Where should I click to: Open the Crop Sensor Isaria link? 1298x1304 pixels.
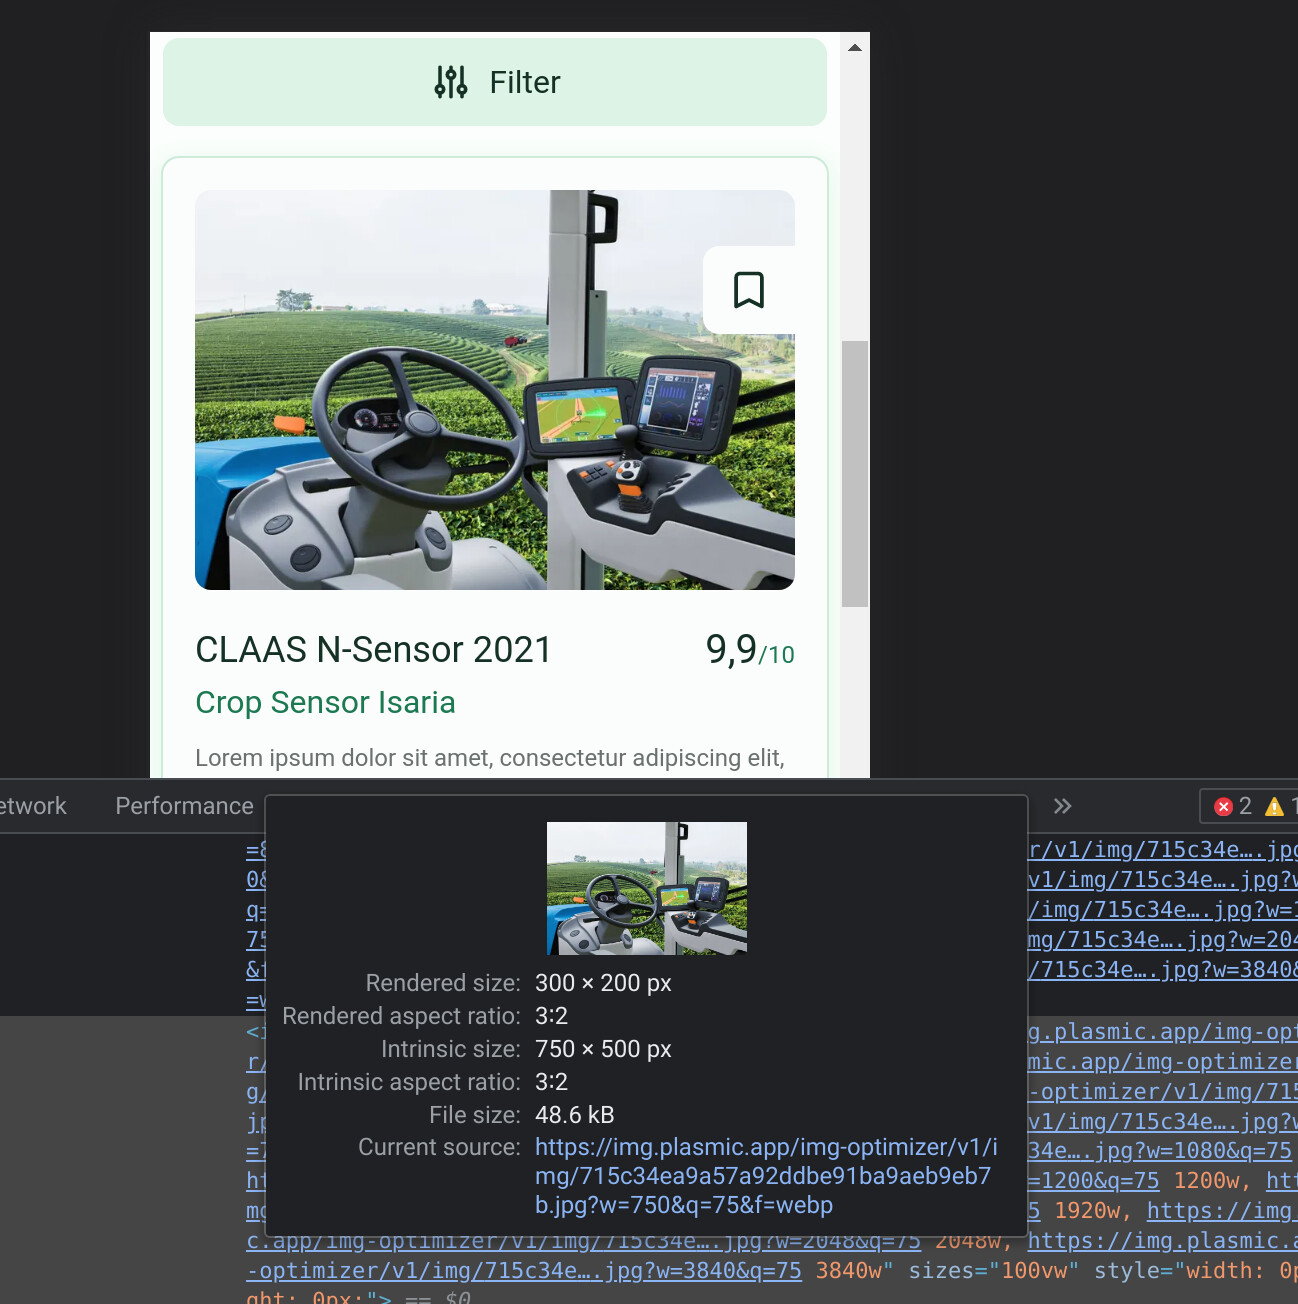(x=325, y=703)
